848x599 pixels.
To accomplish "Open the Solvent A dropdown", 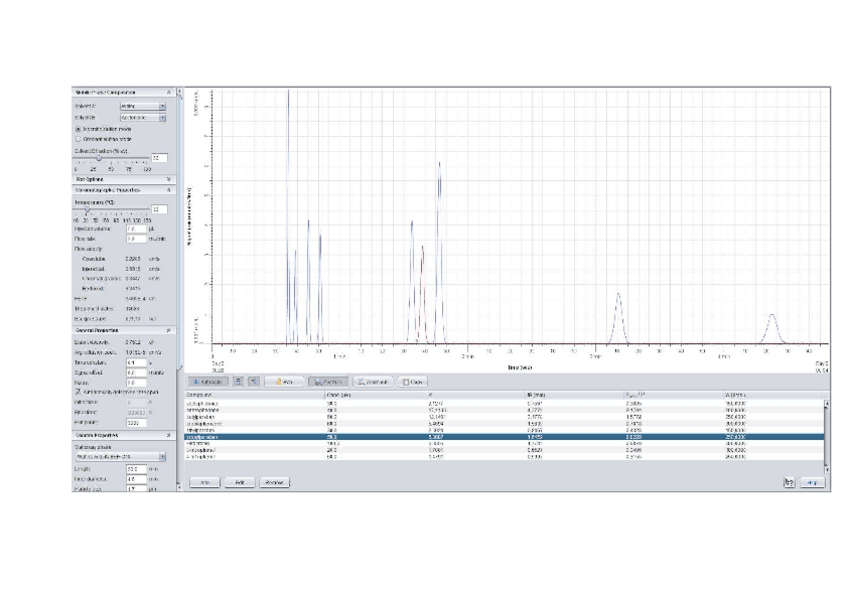I will pyautogui.click(x=143, y=105).
